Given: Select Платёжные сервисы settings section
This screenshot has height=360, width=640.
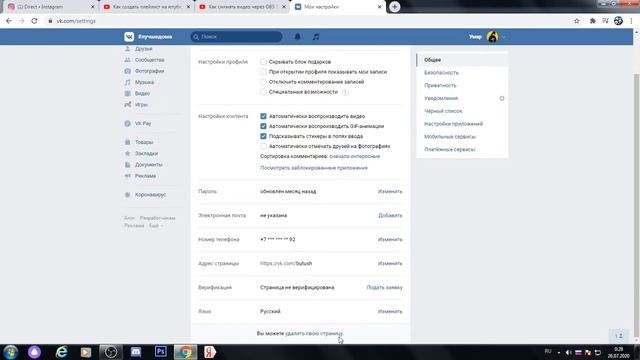Looking at the screenshot, I should pyautogui.click(x=462, y=149).
